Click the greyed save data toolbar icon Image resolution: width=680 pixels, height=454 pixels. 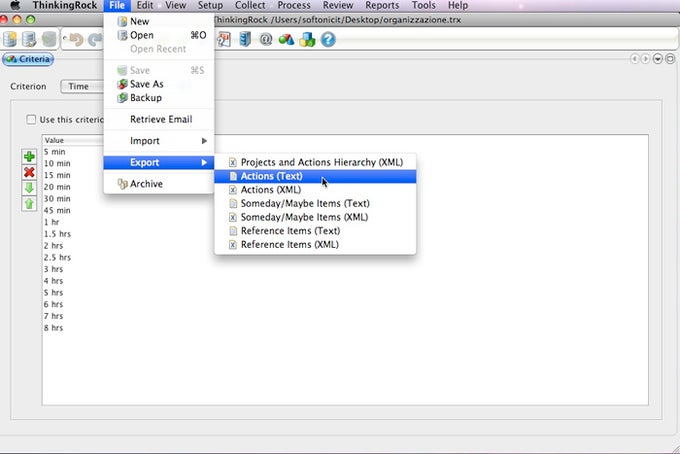tap(49, 39)
